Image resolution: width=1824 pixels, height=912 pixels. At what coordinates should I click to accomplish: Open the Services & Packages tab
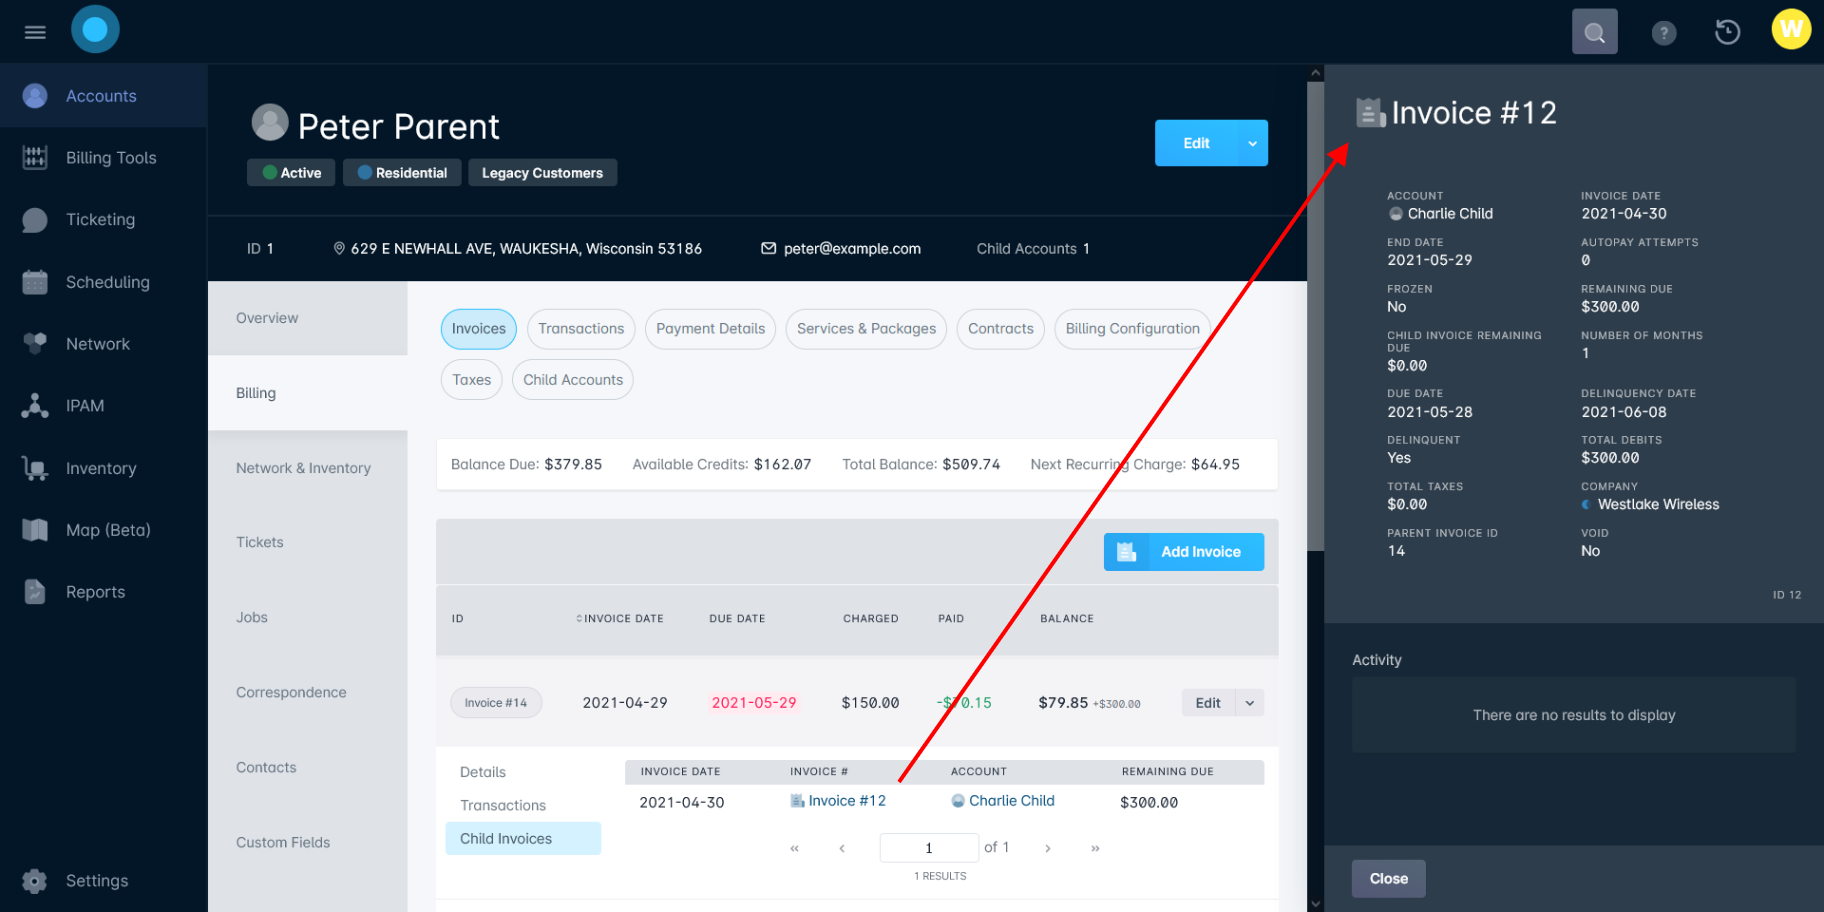pyautogui.click(x=866, y=329)
